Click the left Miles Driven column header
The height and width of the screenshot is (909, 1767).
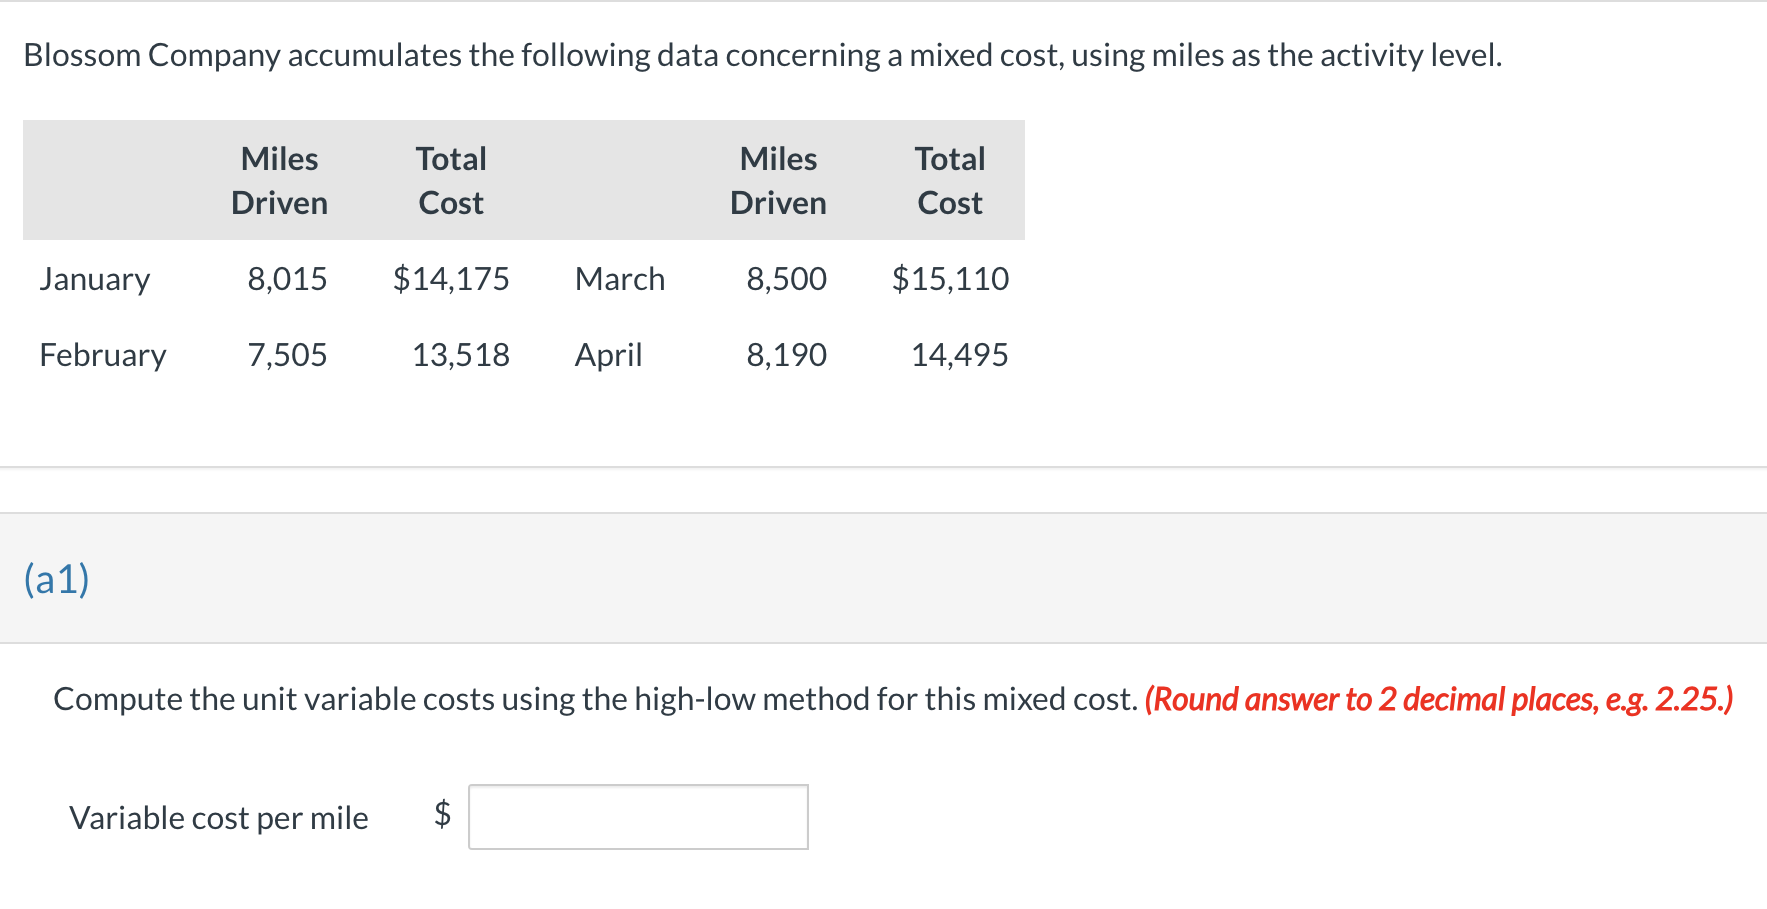coord(280,181)
